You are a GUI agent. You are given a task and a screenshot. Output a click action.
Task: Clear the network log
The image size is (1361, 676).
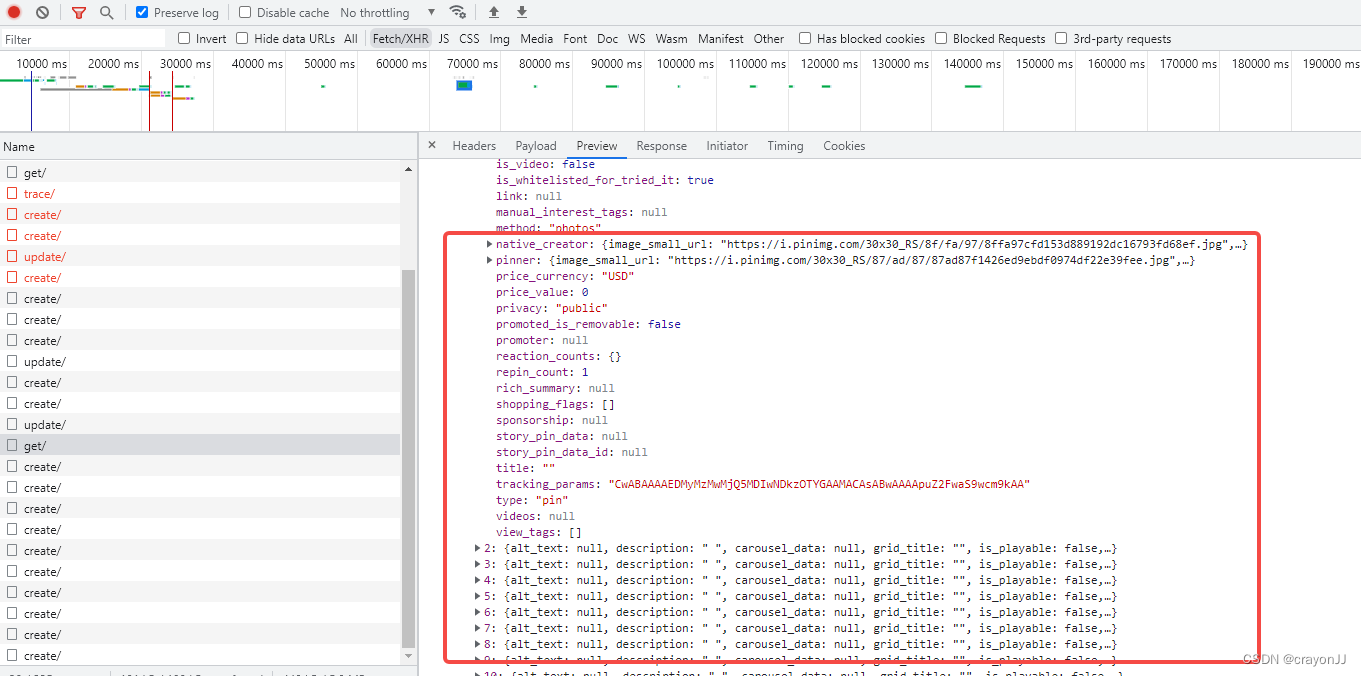42,12
